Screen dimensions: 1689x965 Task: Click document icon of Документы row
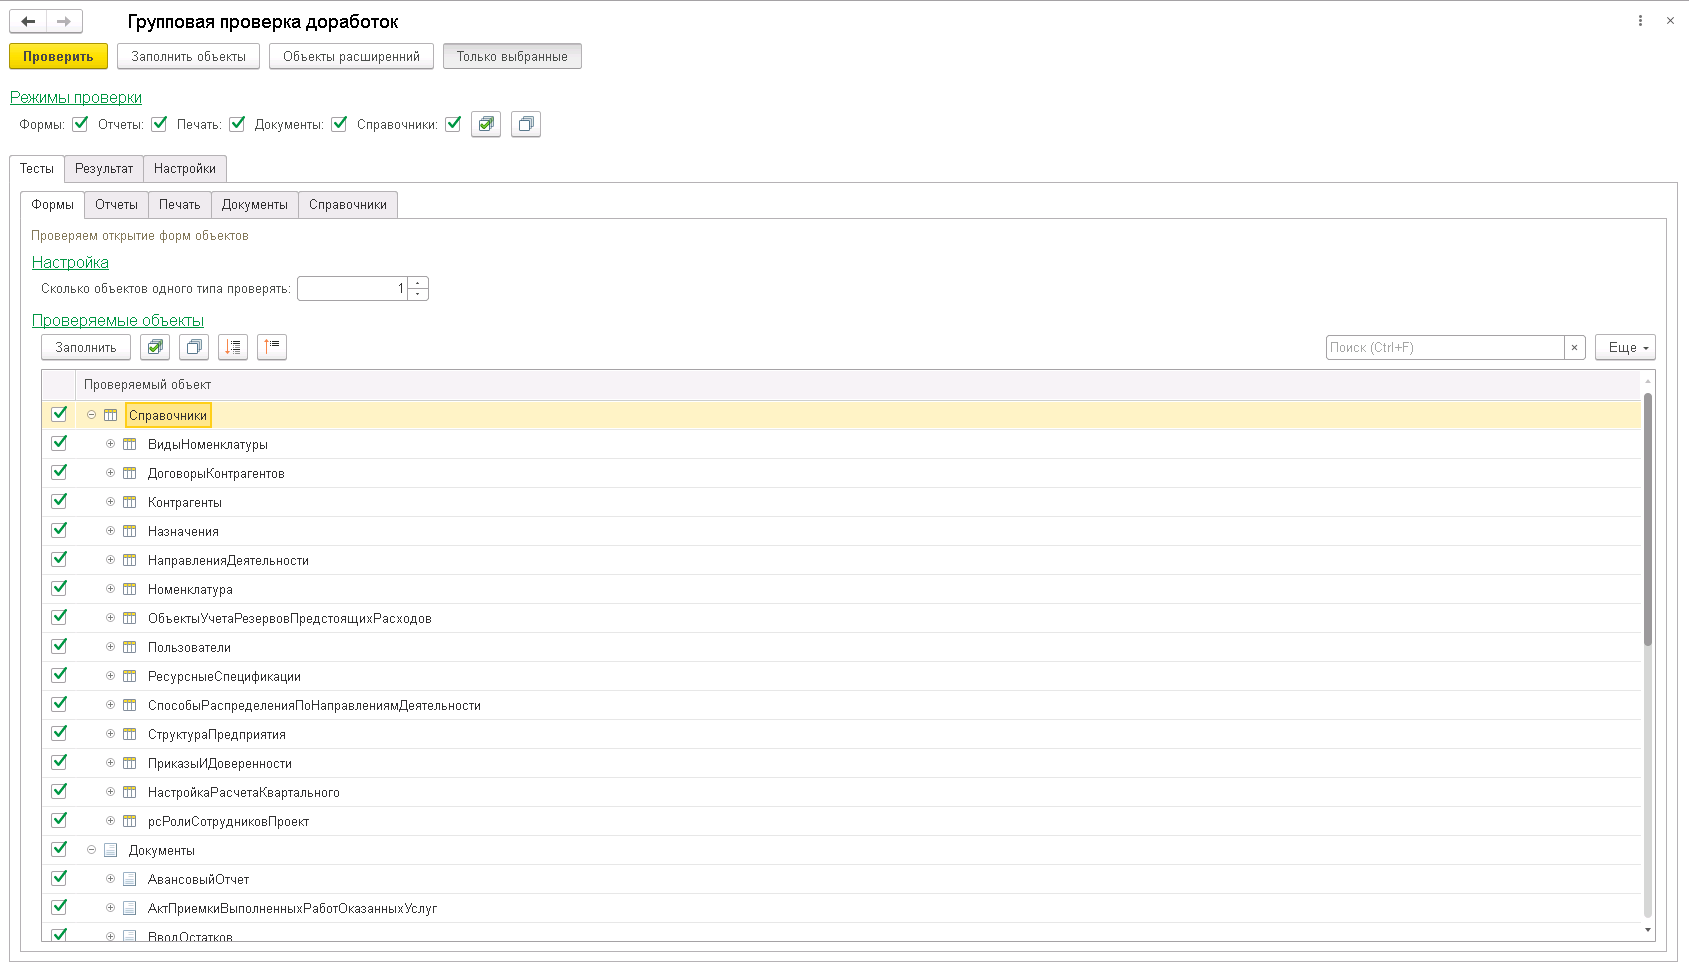[110, 850]
